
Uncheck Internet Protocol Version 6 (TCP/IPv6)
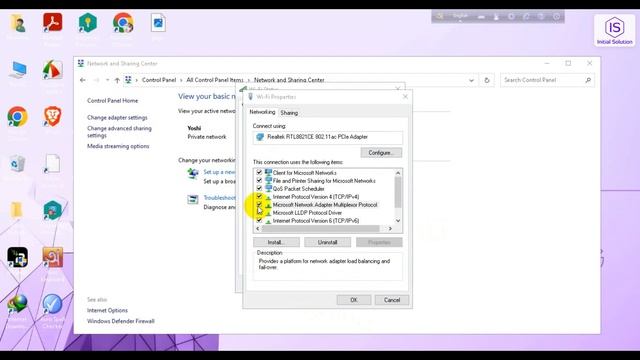259,220
